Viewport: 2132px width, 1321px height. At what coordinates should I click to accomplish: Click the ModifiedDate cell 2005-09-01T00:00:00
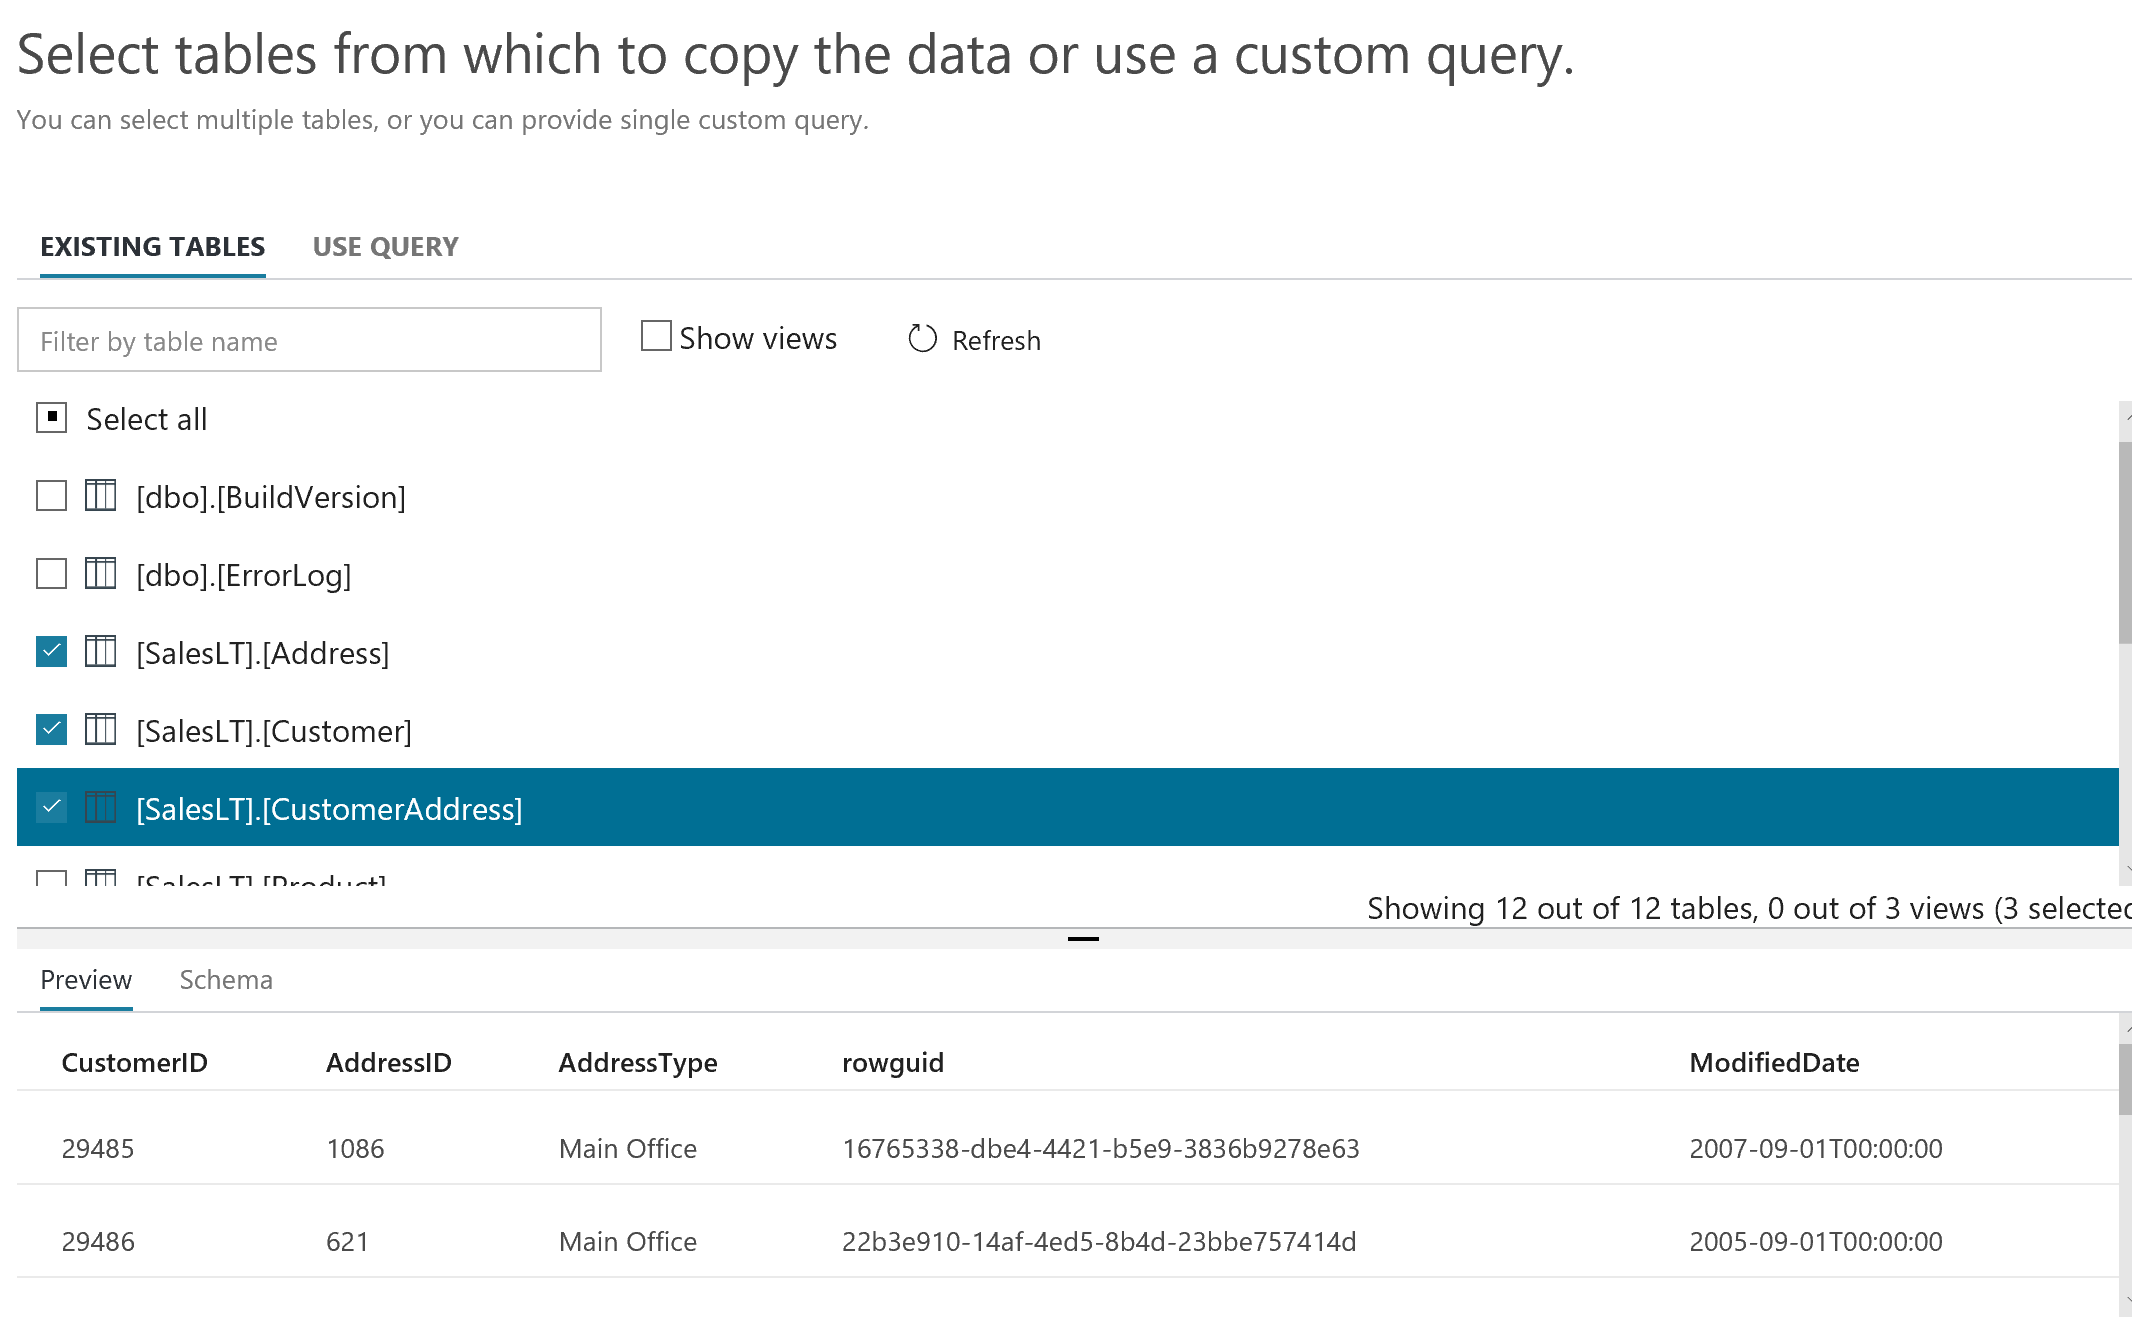click(1816, 1241)
